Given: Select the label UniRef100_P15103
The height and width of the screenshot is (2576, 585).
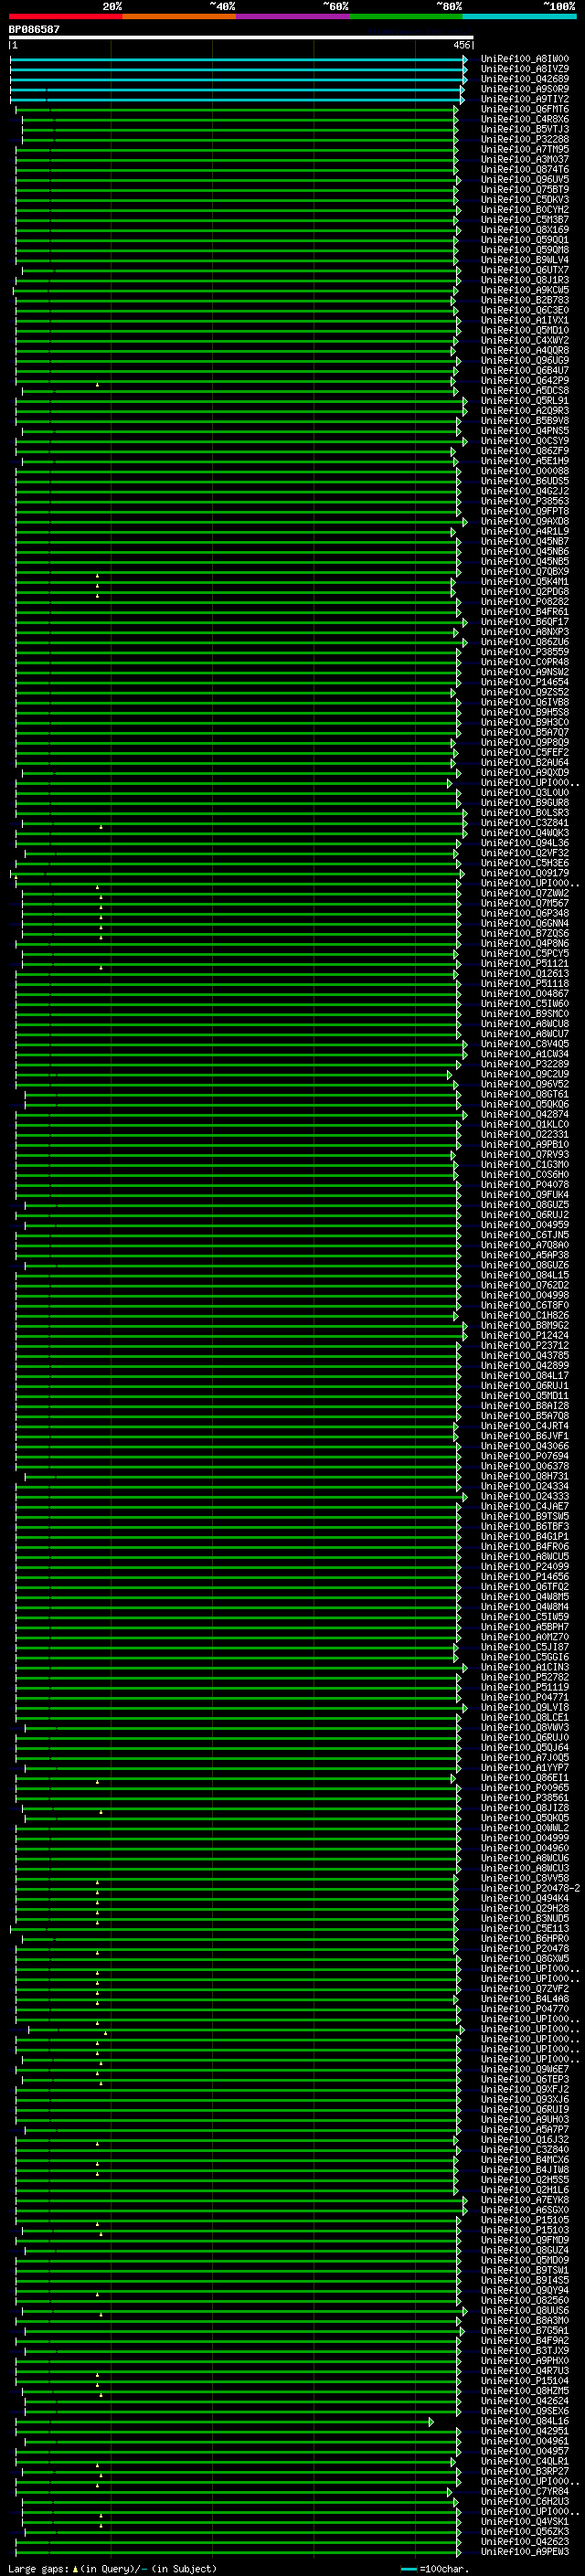Looking at the screenshot, I should tap(524, 2230).
